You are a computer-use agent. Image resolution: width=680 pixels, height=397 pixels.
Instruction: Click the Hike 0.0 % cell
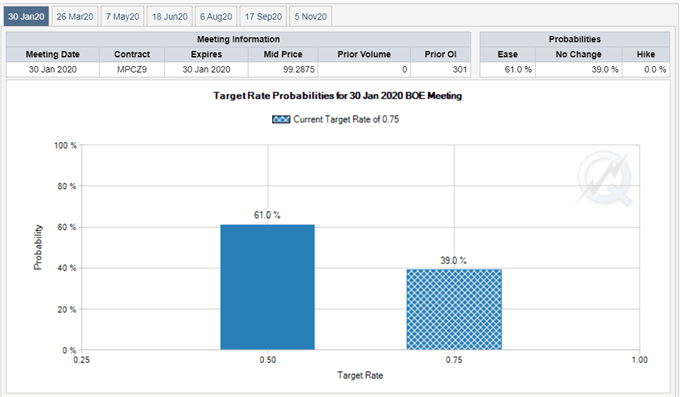click(646, 69)
